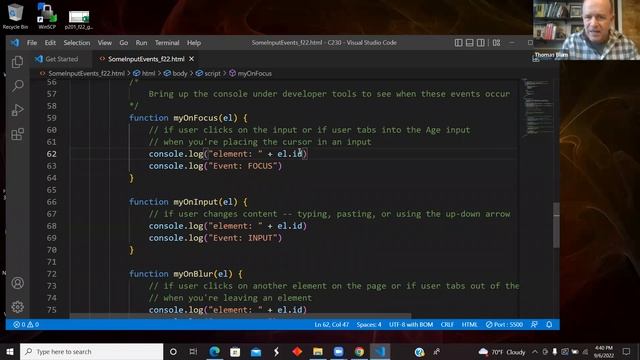This screenshot has width=640, height=360.
Task: Click the Spaces: 4 indentation status
Action: point(369,324)
